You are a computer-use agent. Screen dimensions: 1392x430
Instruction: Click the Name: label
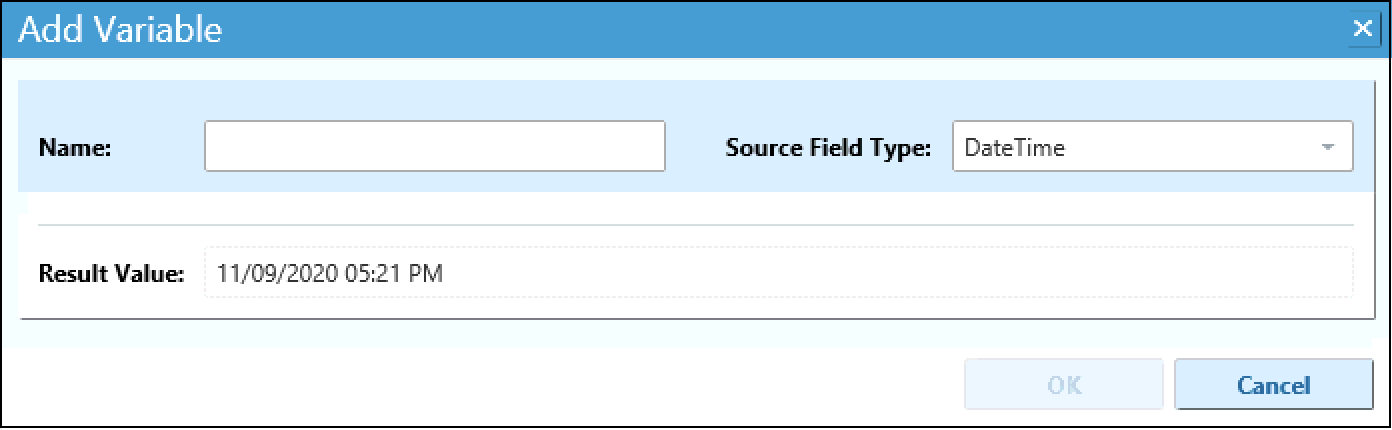(x=74, y=148)
